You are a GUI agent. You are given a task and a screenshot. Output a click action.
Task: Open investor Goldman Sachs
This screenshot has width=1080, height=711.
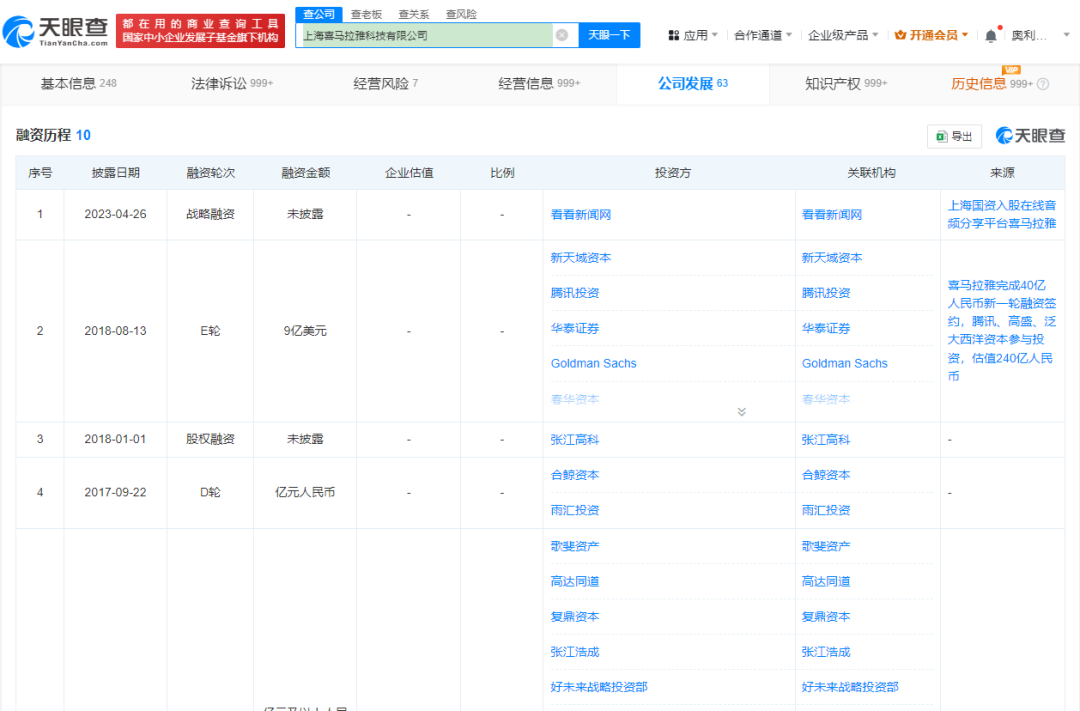594,364
